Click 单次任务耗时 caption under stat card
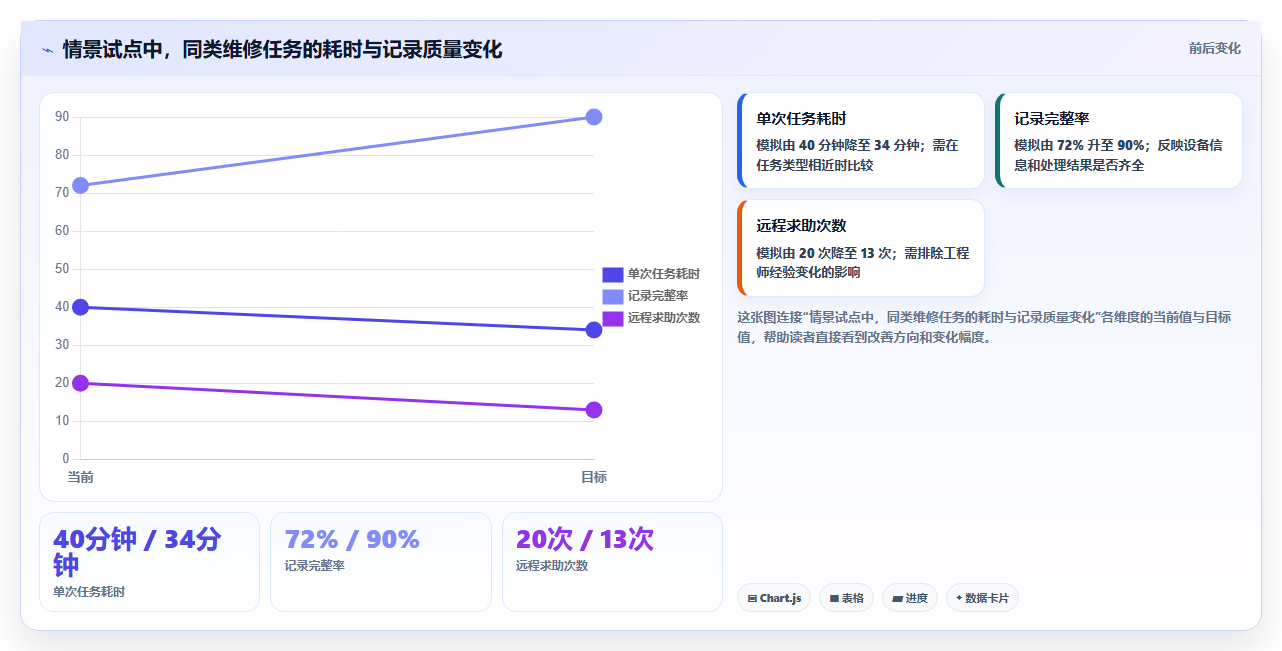Image resolution: width=1282 pixels, height=651 pixels. click(89, 592)
